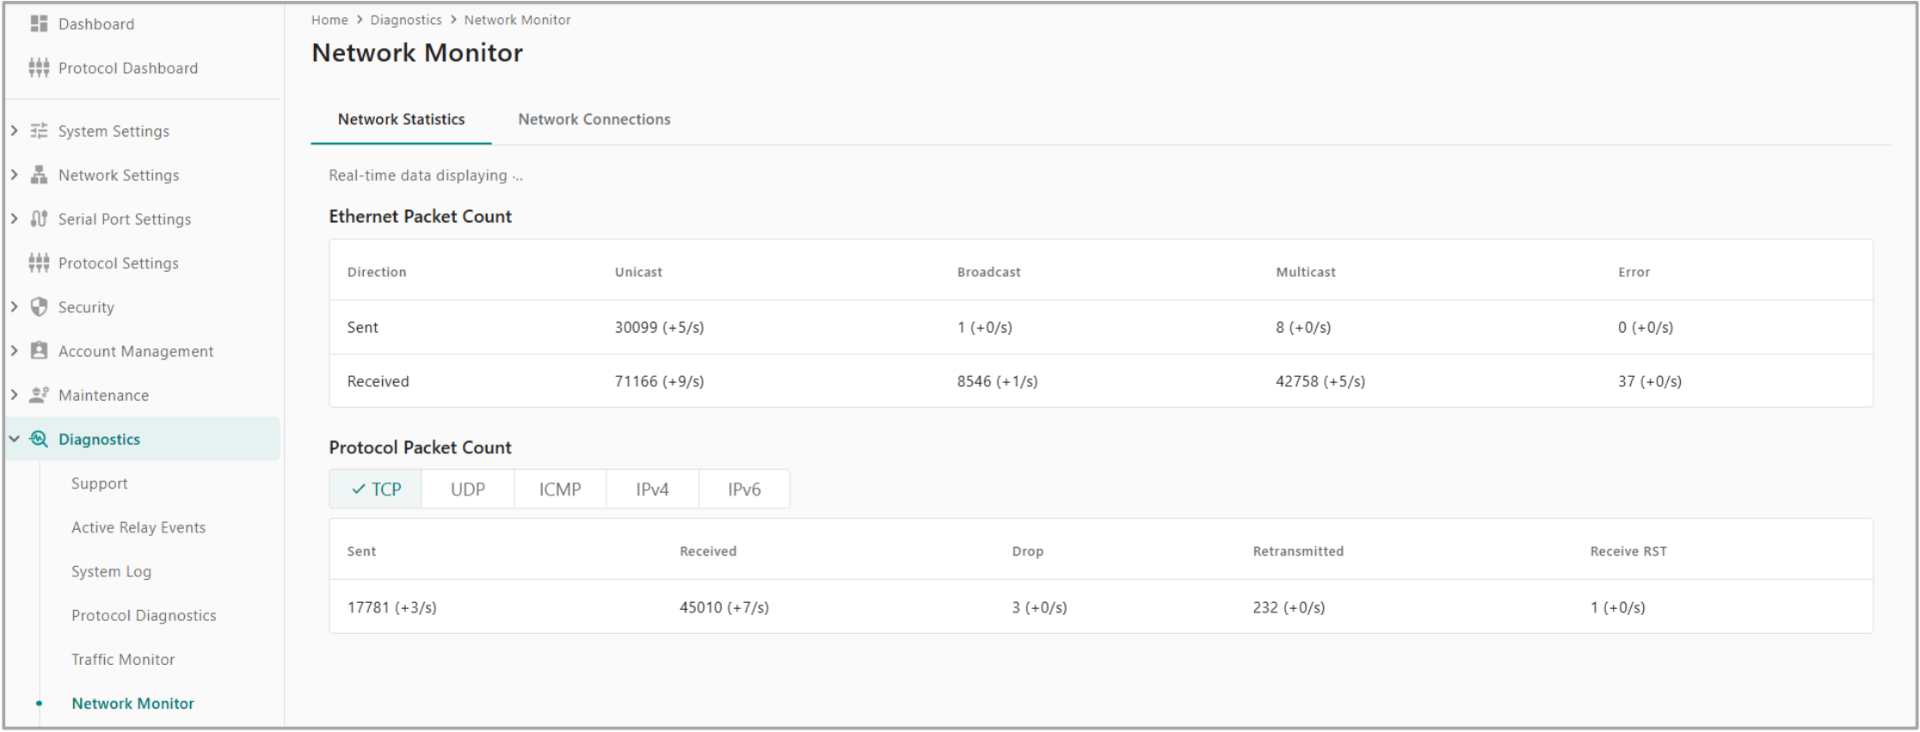1920x732 pixels.
Task: Click the Maintenance icon in sidebar
Action: tap(39, 395)
